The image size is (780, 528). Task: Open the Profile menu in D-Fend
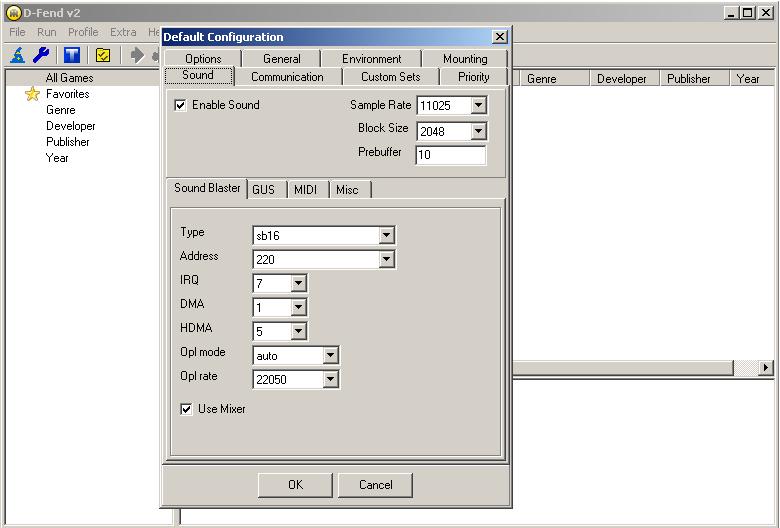click(x=83, y=32)
